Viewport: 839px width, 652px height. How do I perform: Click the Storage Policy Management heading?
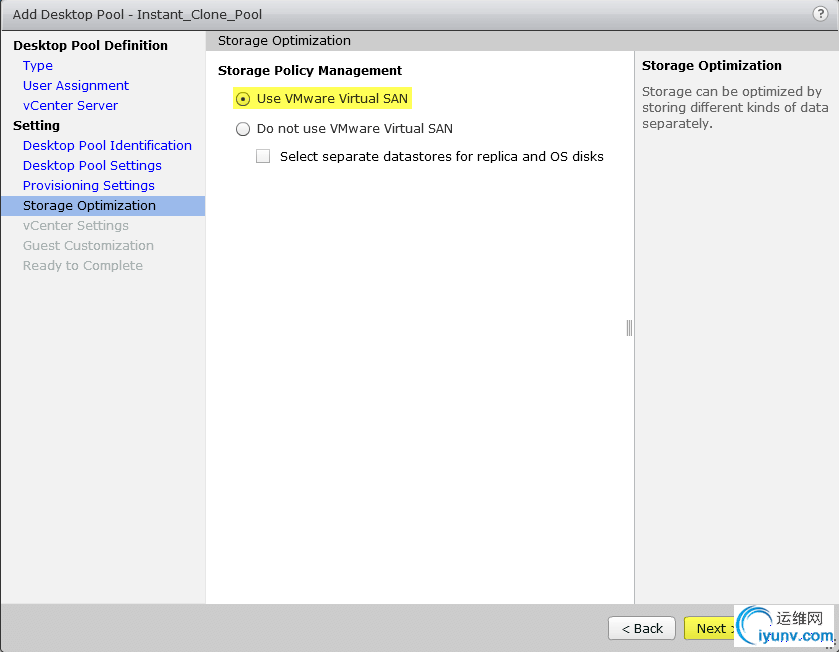(310, 71)
